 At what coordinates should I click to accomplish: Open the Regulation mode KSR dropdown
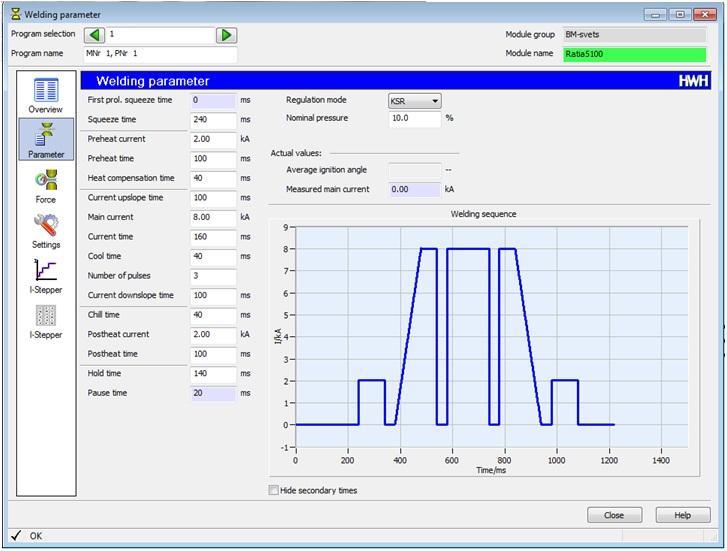[415, 101]
